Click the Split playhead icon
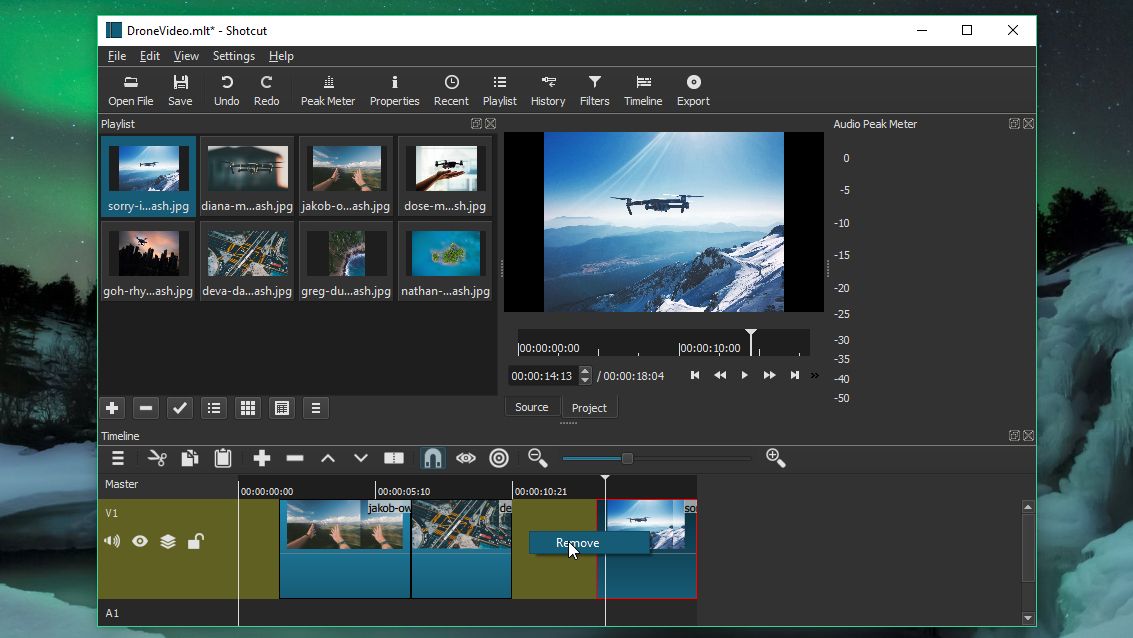The height and width of the screenshot is (638, 1133). (x=394, y=458)
